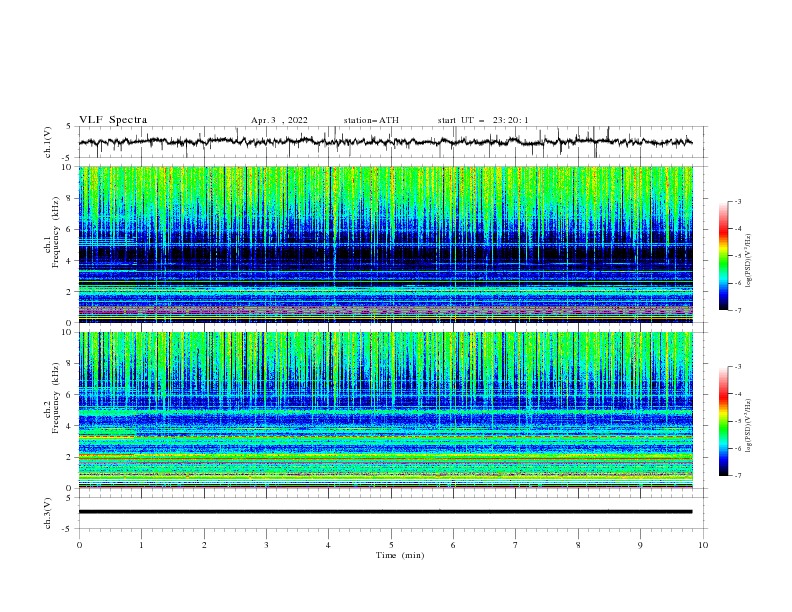792x612 pixels.
Task: Click time axis tick label '0'
Action: click(79, 545)
